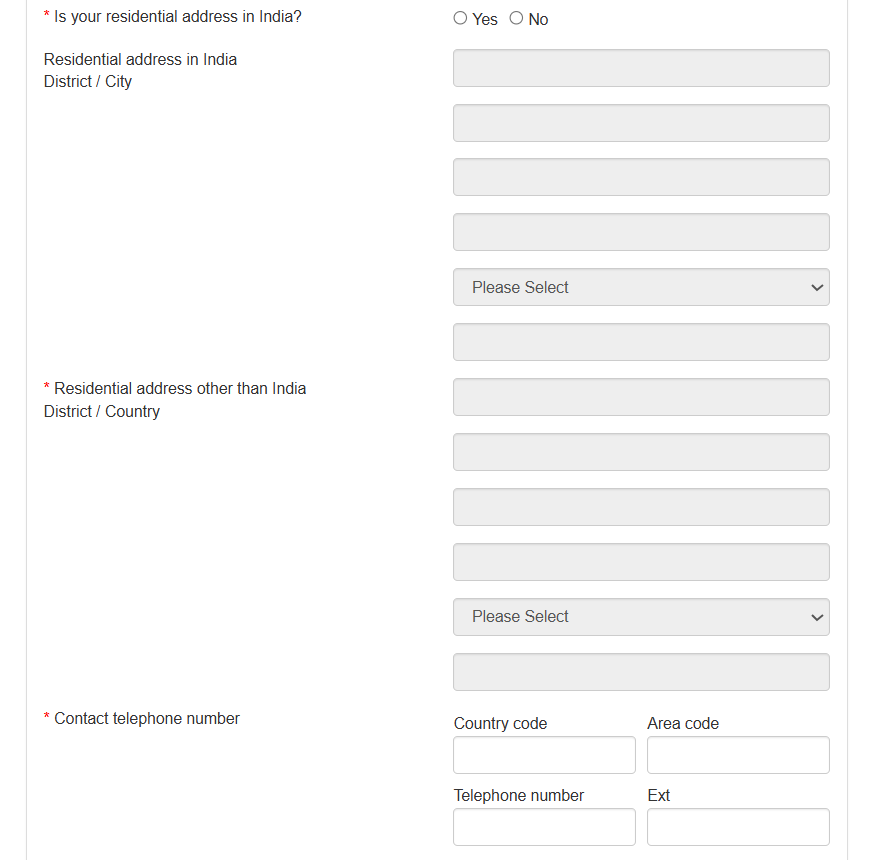
Task: Open the Please Select dropdown for non-India address
Action: 641,617
